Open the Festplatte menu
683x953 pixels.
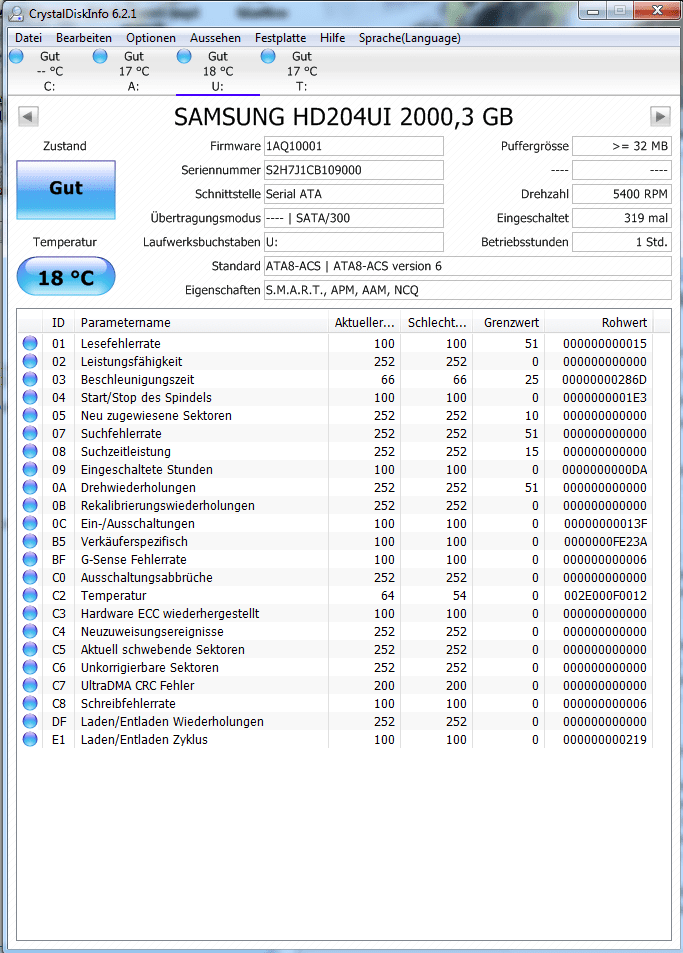tap(280, 38)
